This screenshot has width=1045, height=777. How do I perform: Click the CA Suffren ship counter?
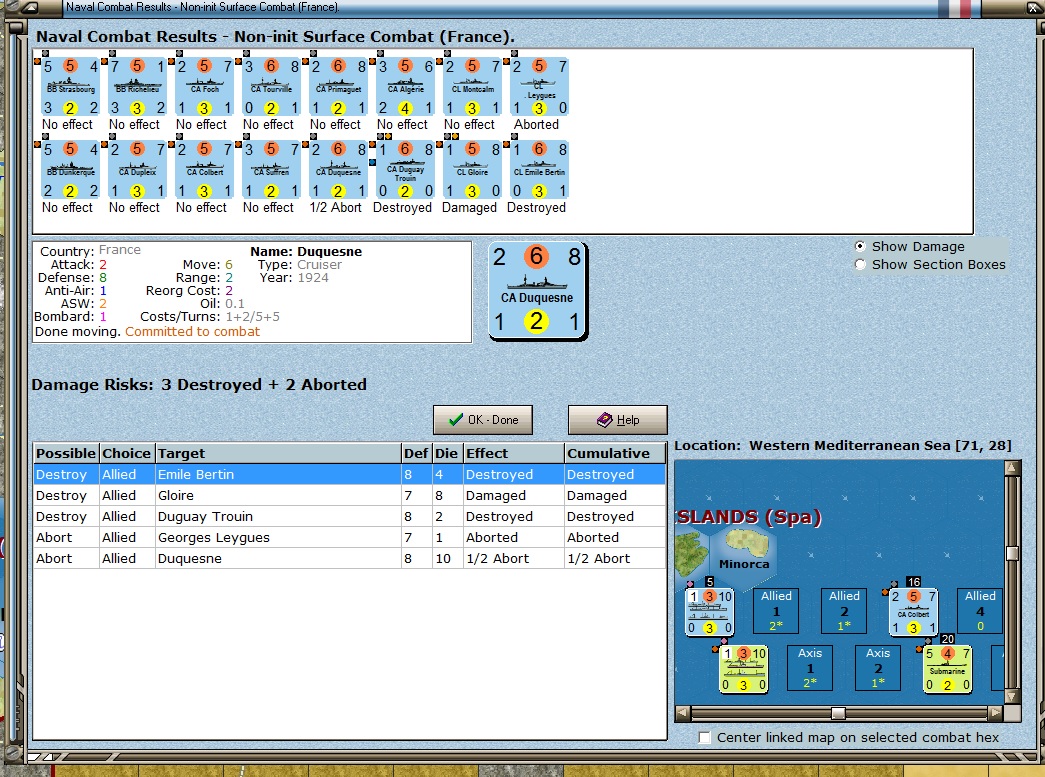point(271,171)
